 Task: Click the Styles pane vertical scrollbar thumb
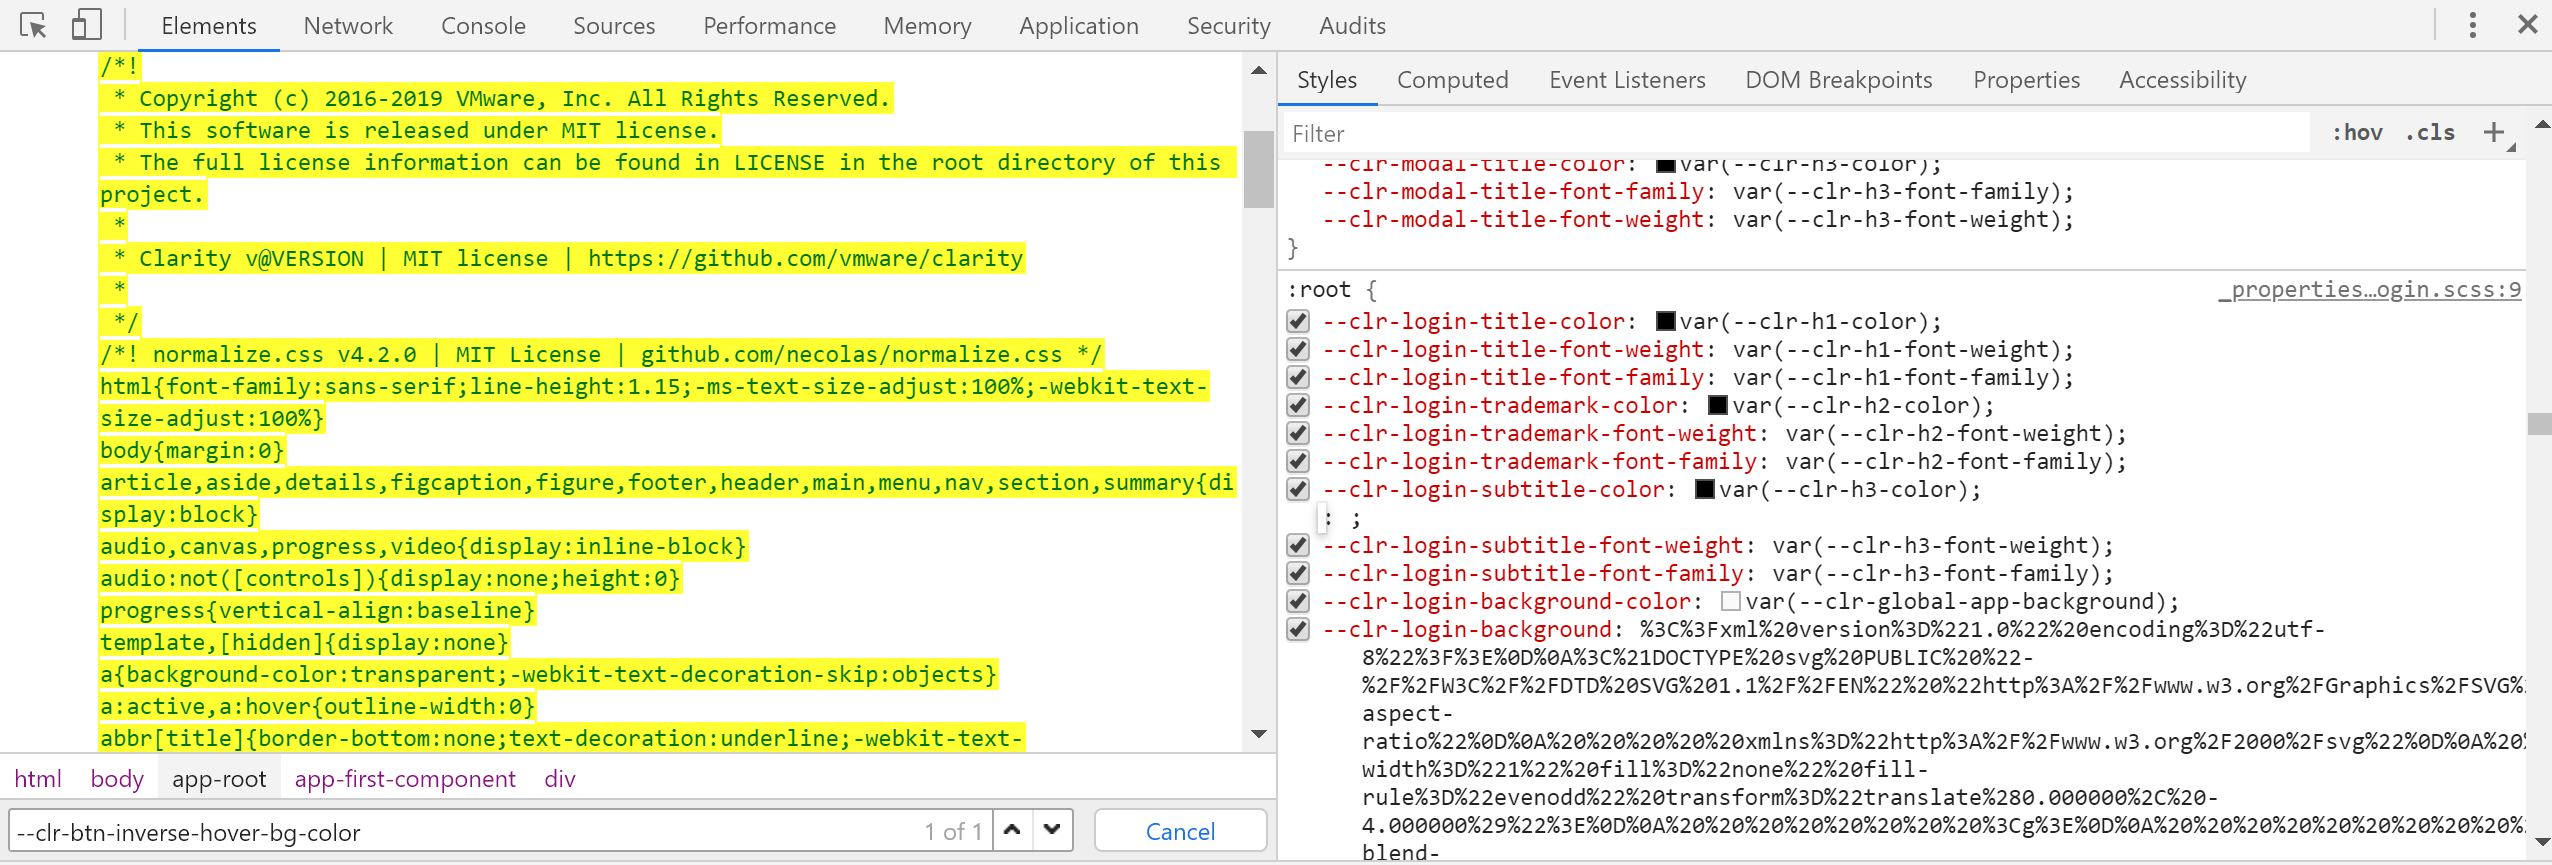pyautogui.click(x=2540, y=423)
